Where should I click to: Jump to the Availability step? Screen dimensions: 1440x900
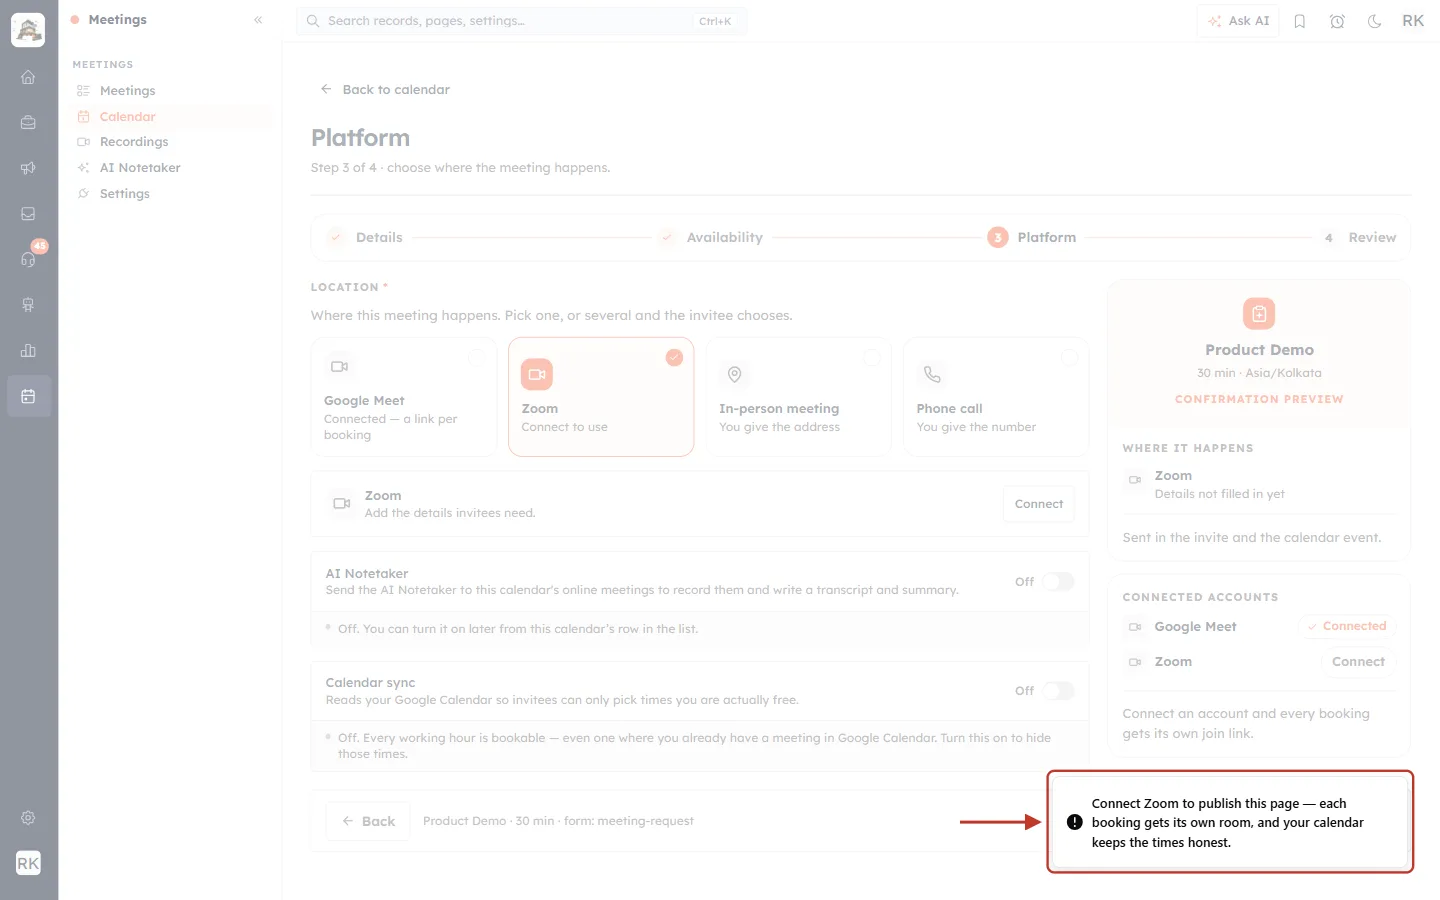click(711, 237)
